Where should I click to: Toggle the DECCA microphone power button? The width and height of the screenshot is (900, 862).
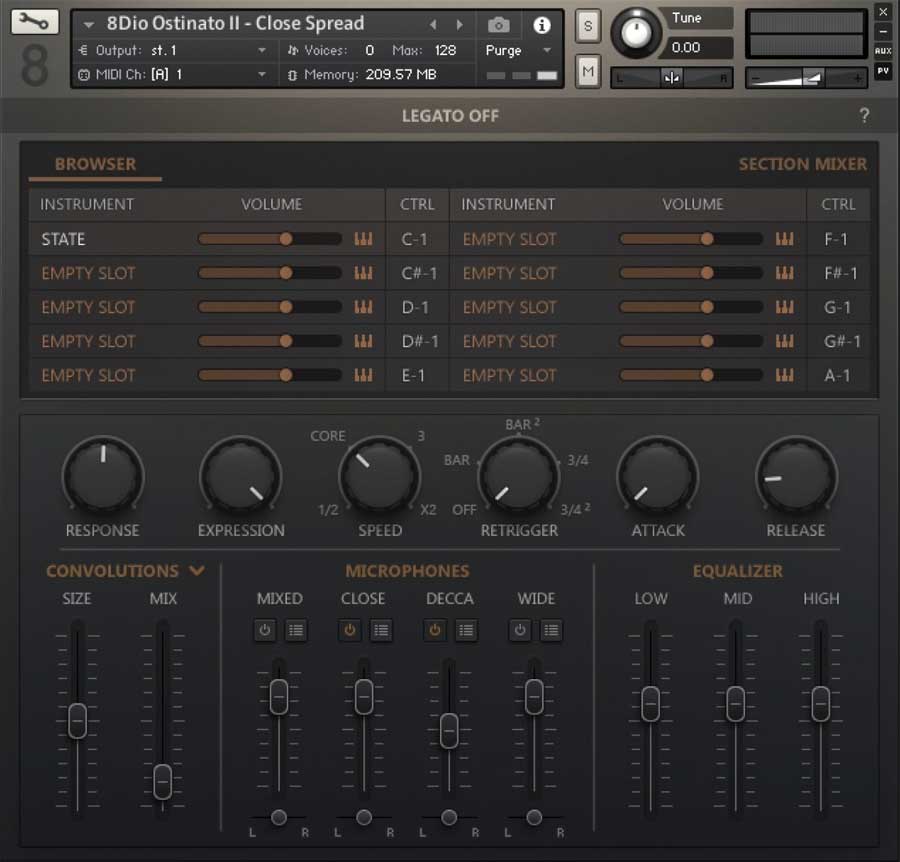point(435,631)
